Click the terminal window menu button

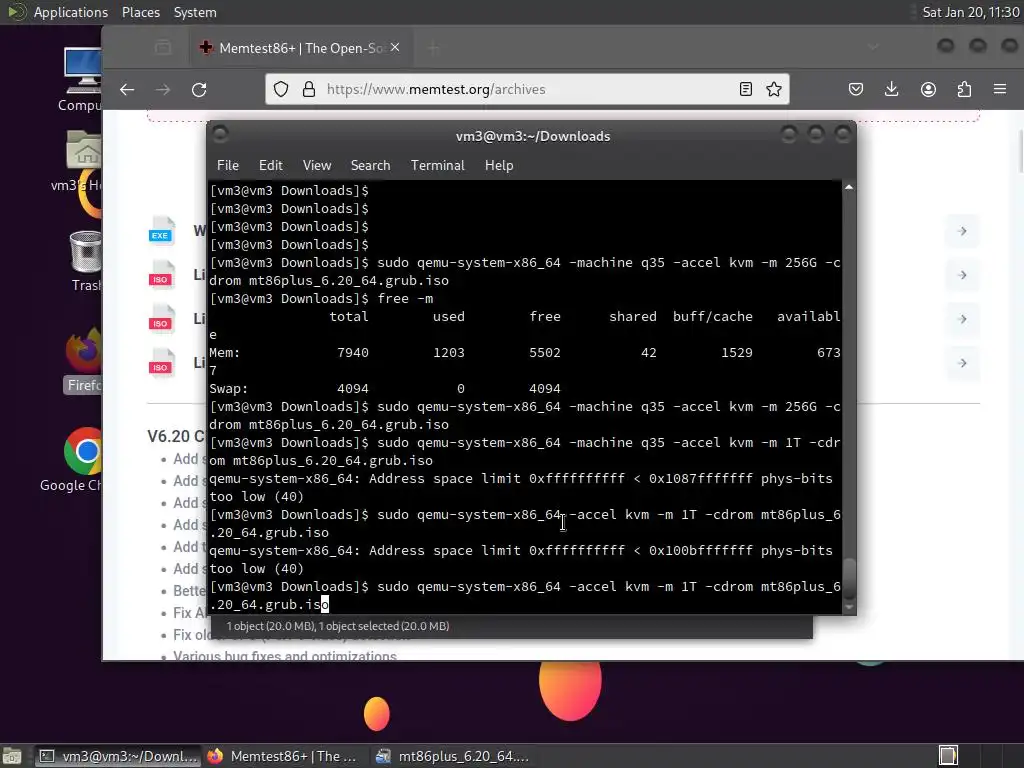pyautogui.click(x=220, y=135)
